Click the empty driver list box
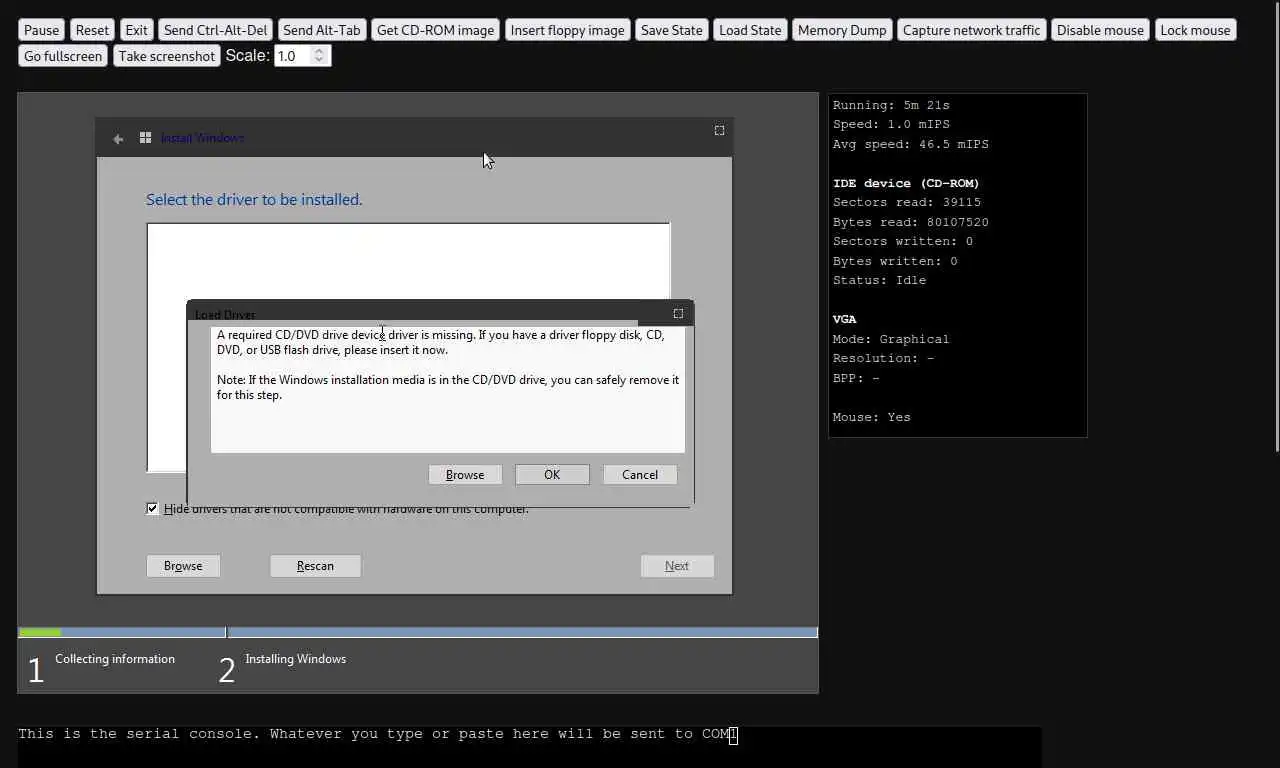This screenshot has height=768, width=1280. [408, 262]
